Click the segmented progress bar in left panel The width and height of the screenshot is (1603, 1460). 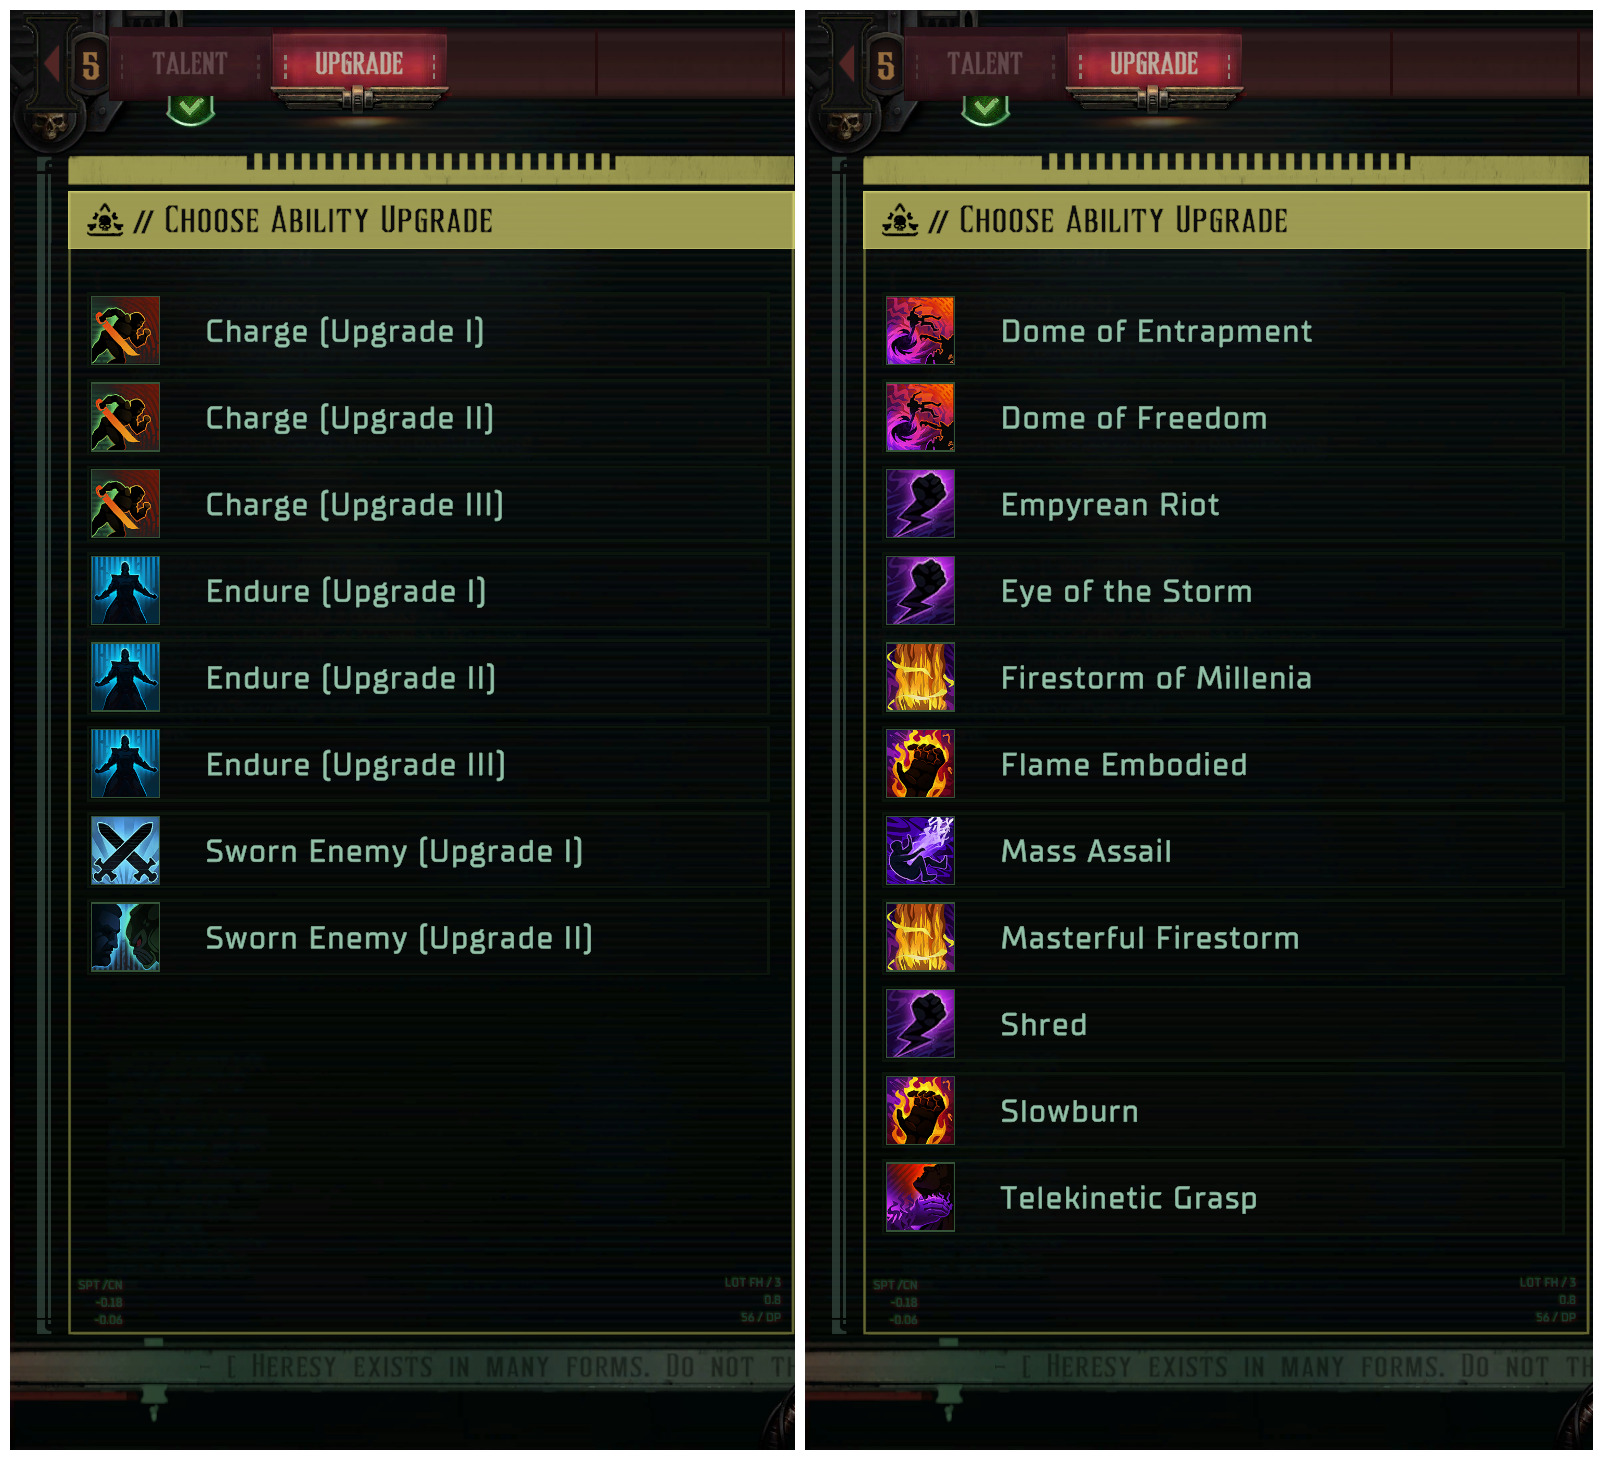coord(431,162)
